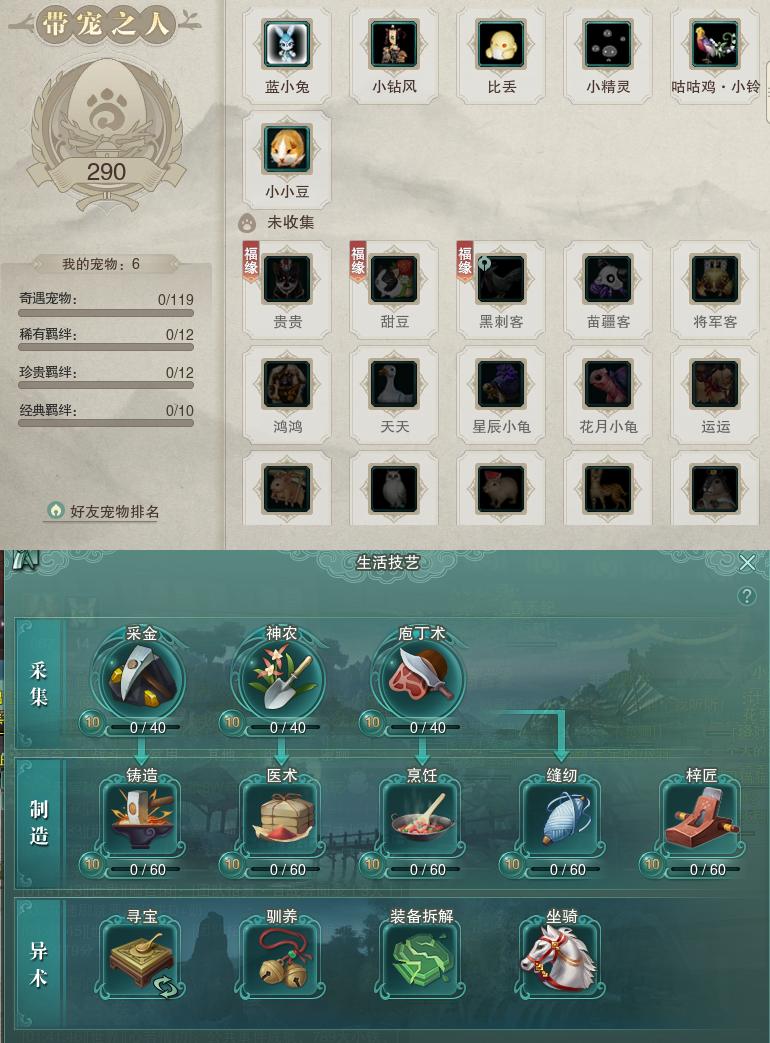Image resolution: width=770 pixels, height=1043 pixels.
Task: Click the pet egg score badge 290
Action: coord(106,172)
